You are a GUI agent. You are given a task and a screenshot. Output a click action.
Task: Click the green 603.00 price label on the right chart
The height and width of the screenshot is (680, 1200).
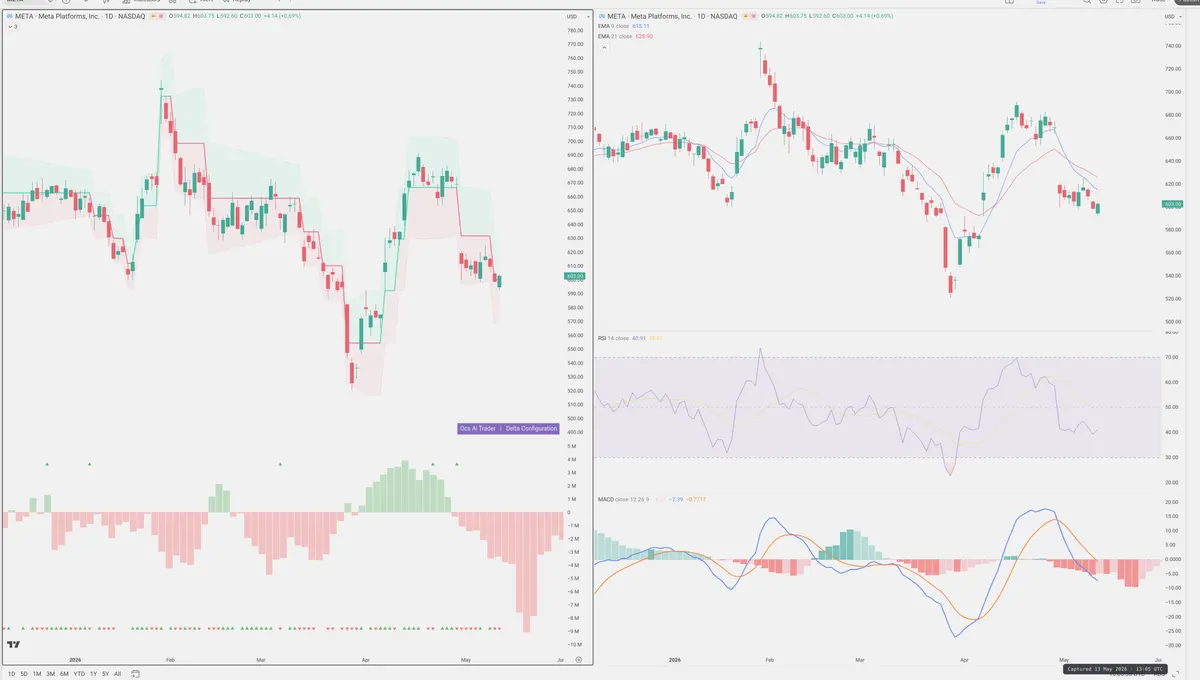[1174, 205]
